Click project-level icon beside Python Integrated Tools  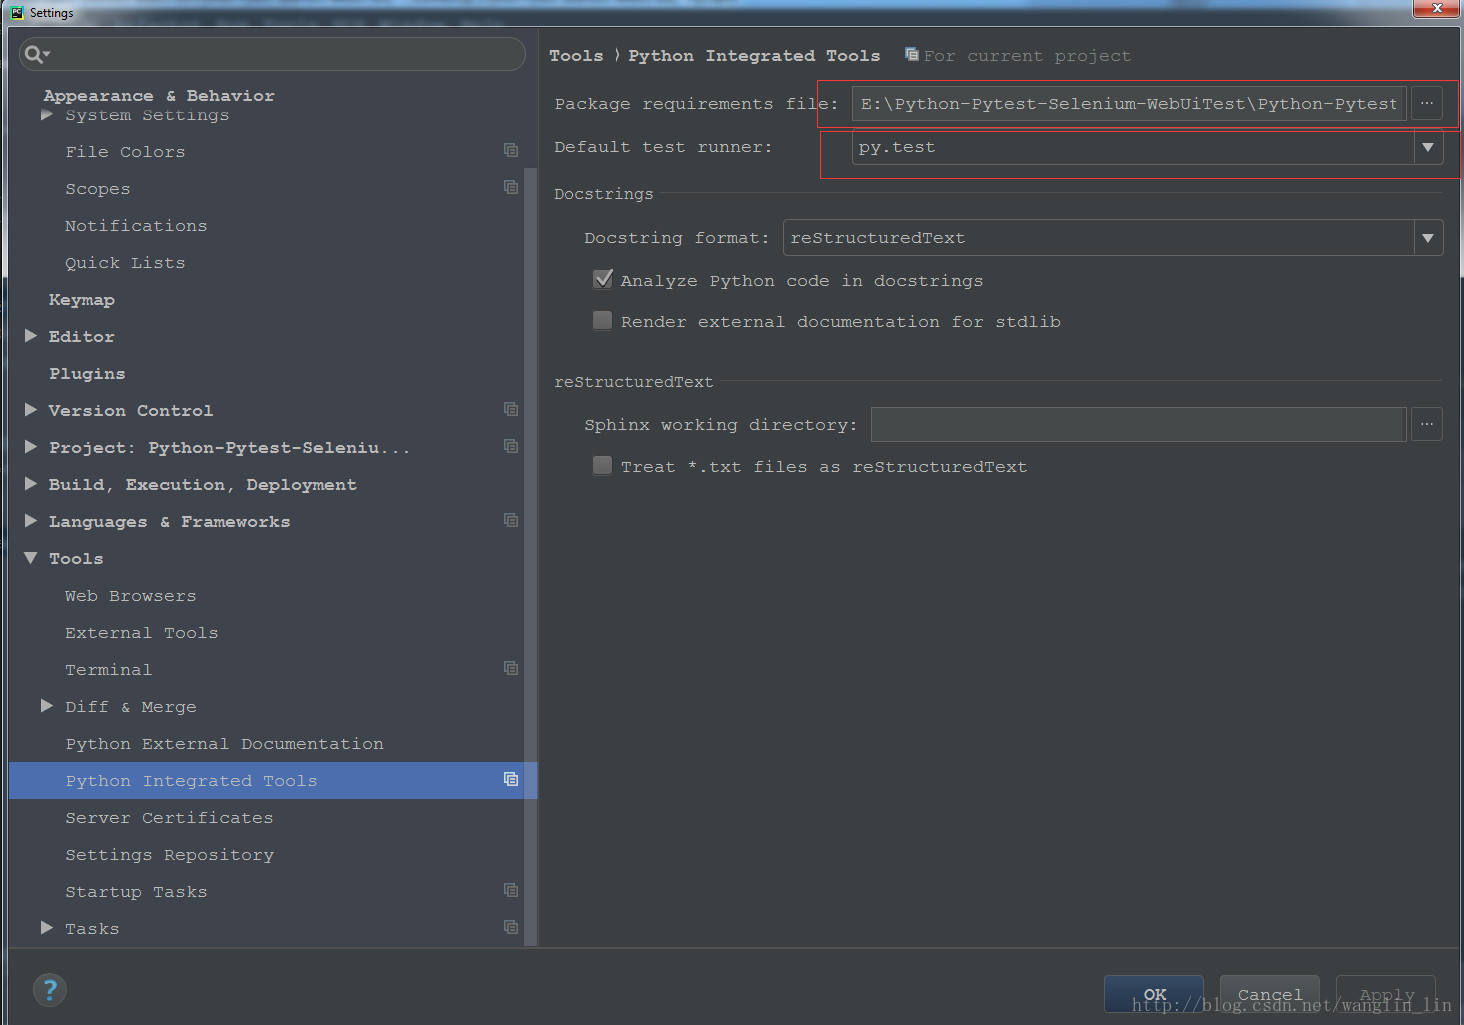[511, 779]
